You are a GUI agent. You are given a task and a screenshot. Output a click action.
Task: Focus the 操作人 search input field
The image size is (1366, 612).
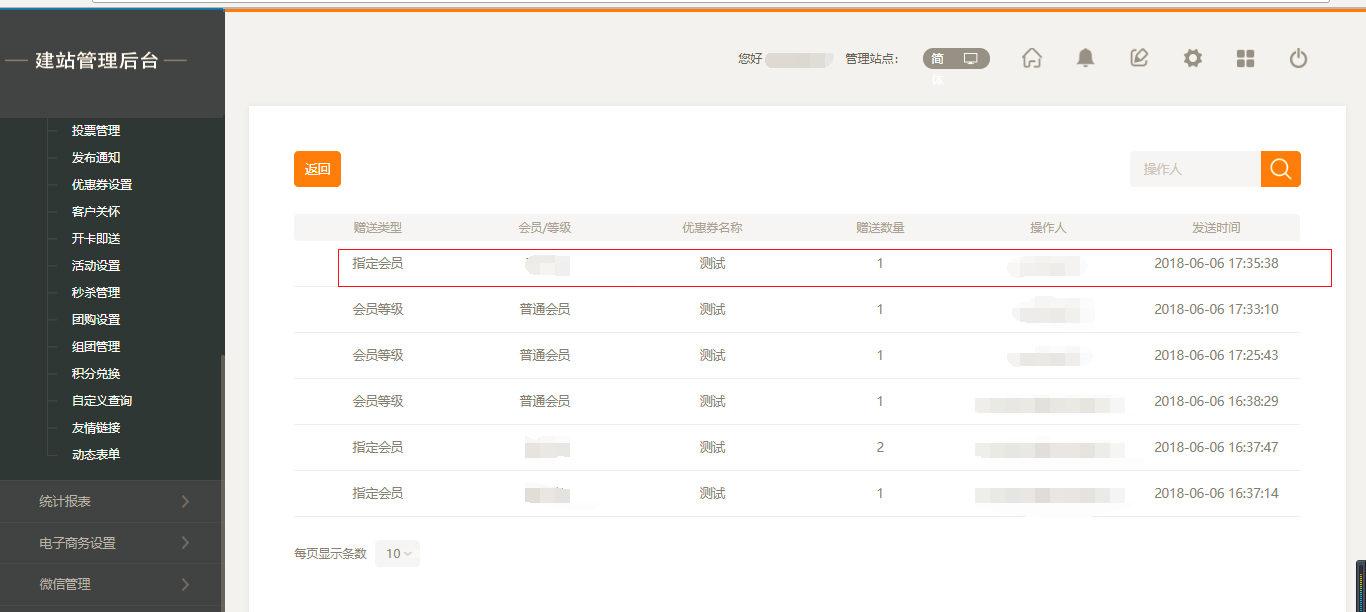[1194, 169]
